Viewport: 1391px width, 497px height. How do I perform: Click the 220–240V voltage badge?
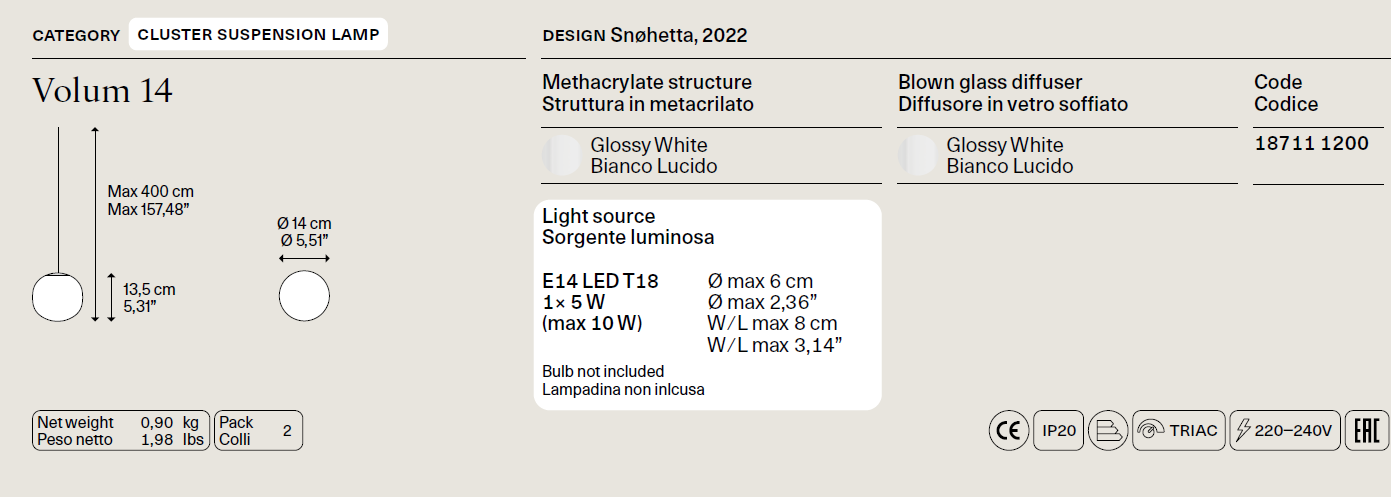pyautogui.click(x=1285, y=431)
